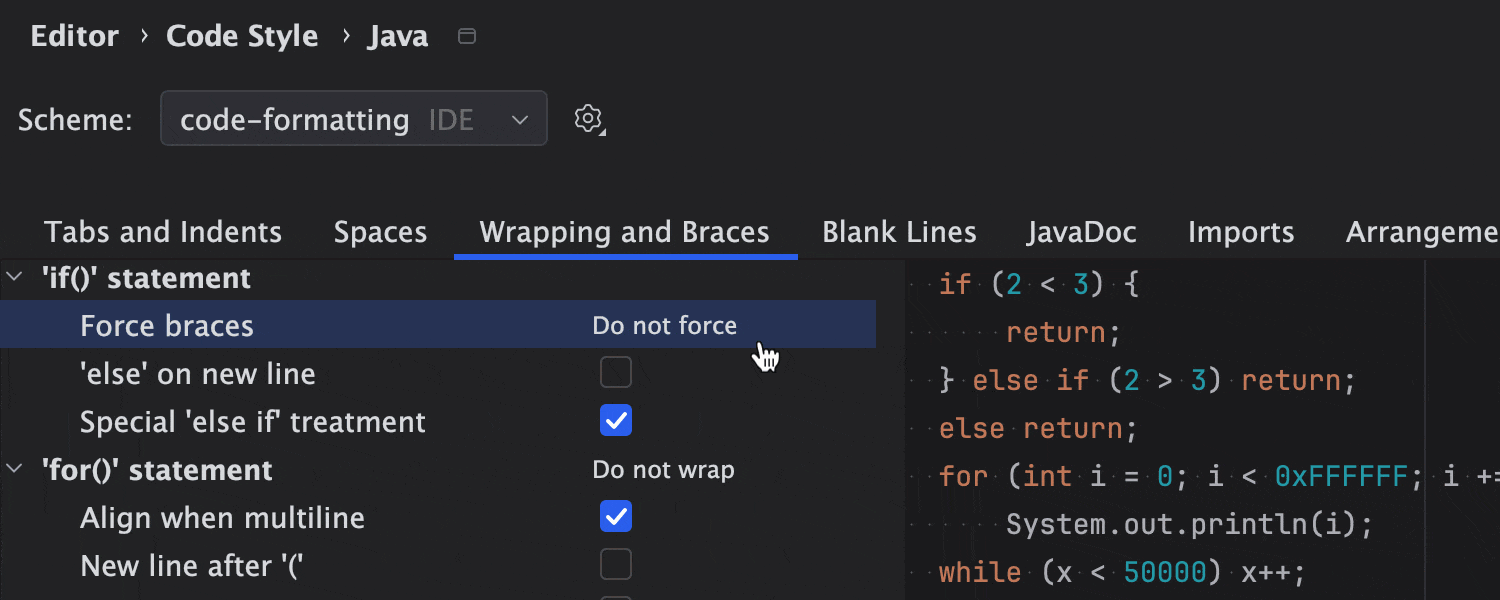
Task: Enable New line after '(' option
Action: point(616,564)
